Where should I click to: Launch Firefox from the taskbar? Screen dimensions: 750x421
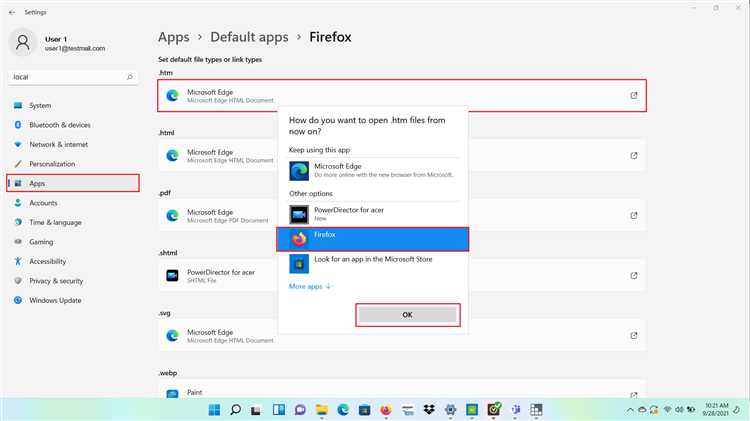pyautogui.click(x=386, y=410)
